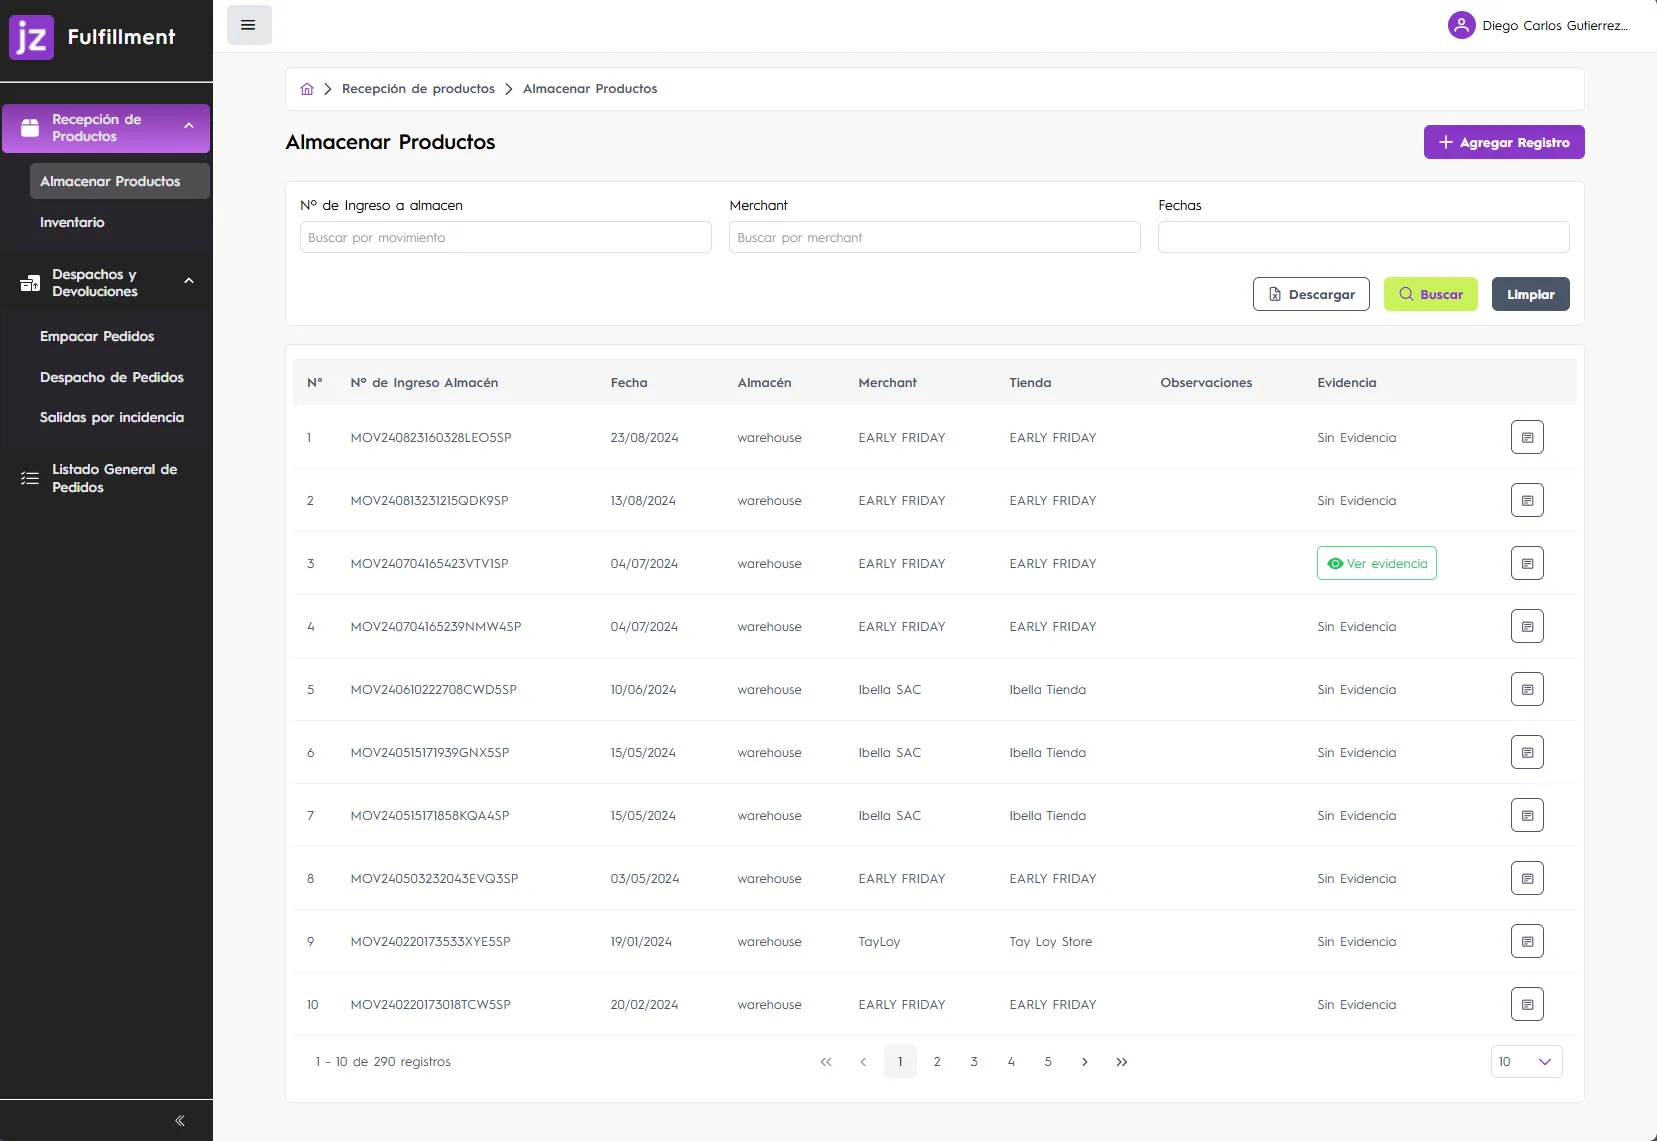Open rows-per-page dropdown showing 10
This screenshot has width=1657, height=1141.
(1526, 1062)
